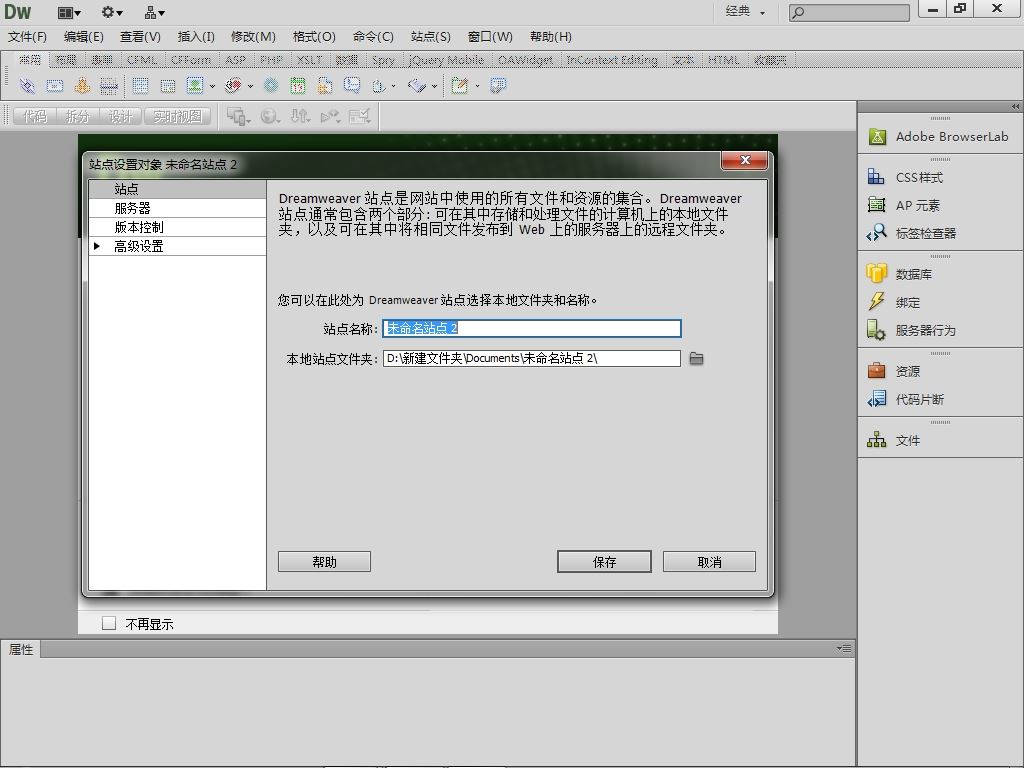Open the Images dropdown arrow

[212, 86]
